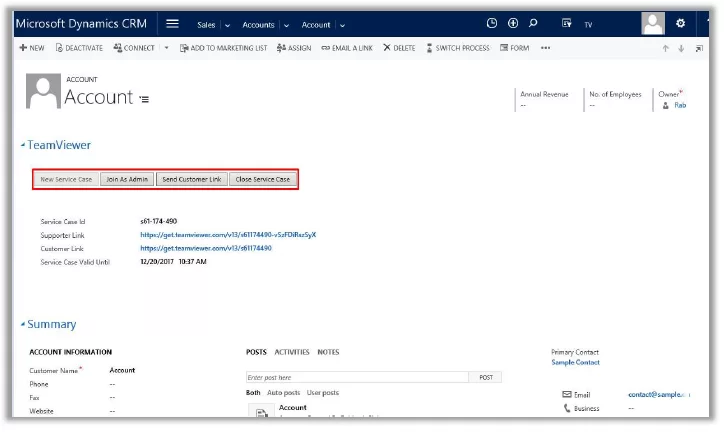The image size is (724, 435).
Task: Click the Enter post here field
Action: tap(357, 377)
